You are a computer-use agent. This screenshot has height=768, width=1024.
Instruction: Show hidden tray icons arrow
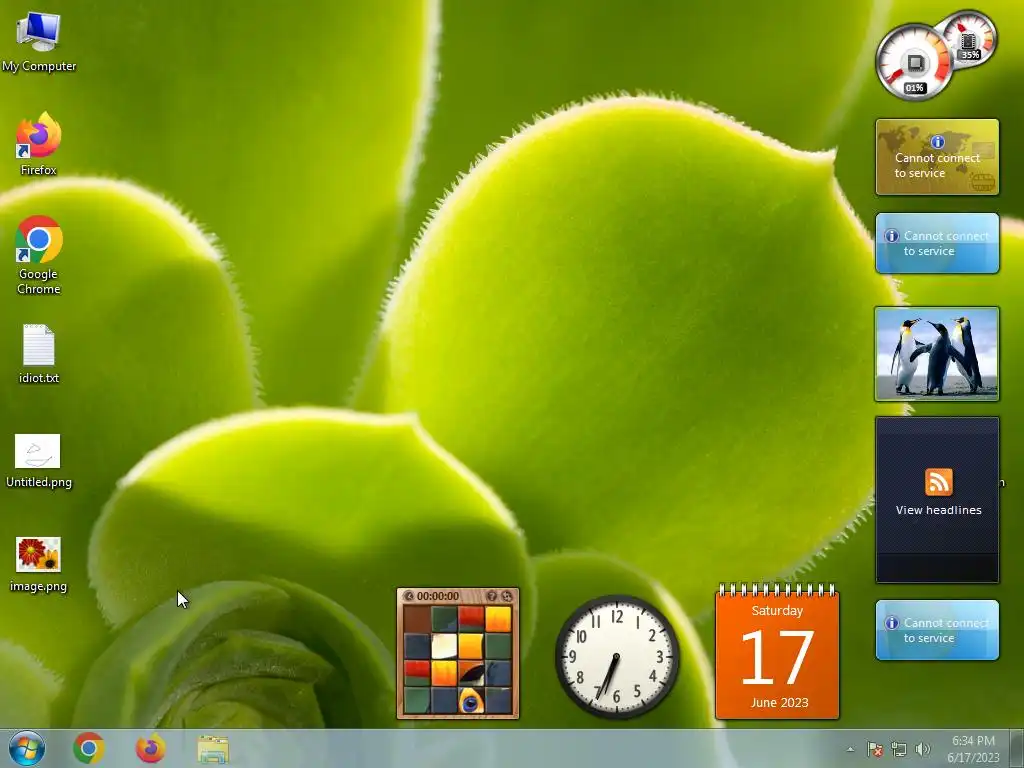[850, 749]
